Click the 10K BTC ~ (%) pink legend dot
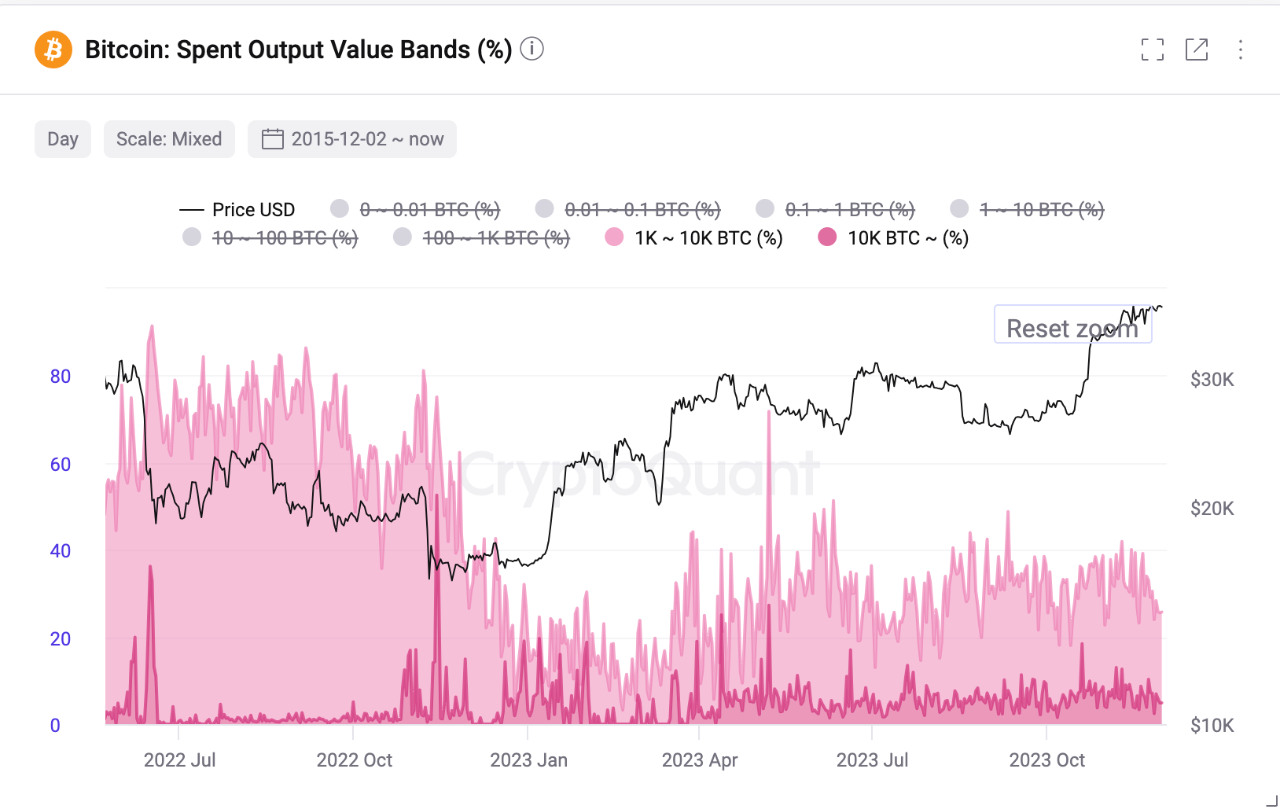Viewport: 1280px width, 812px height. click(x=827, y=238)
